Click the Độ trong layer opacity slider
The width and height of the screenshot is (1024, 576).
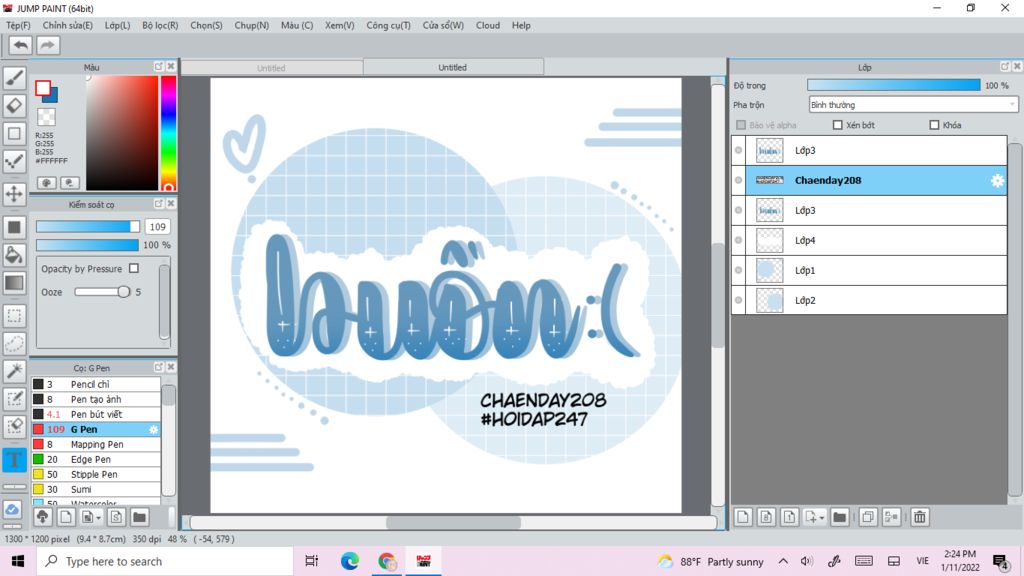893,86
